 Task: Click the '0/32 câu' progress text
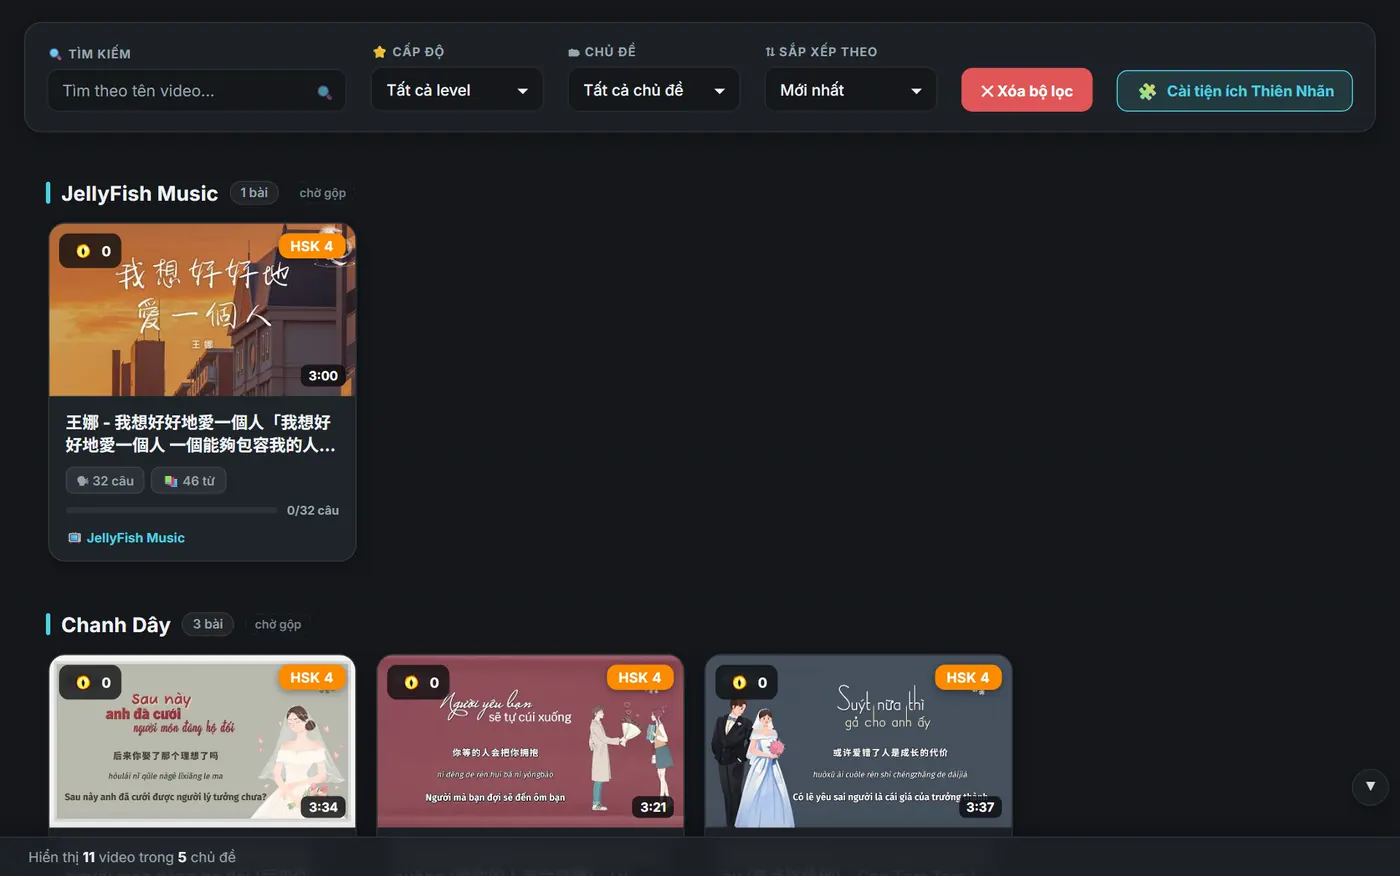[313, 510]
